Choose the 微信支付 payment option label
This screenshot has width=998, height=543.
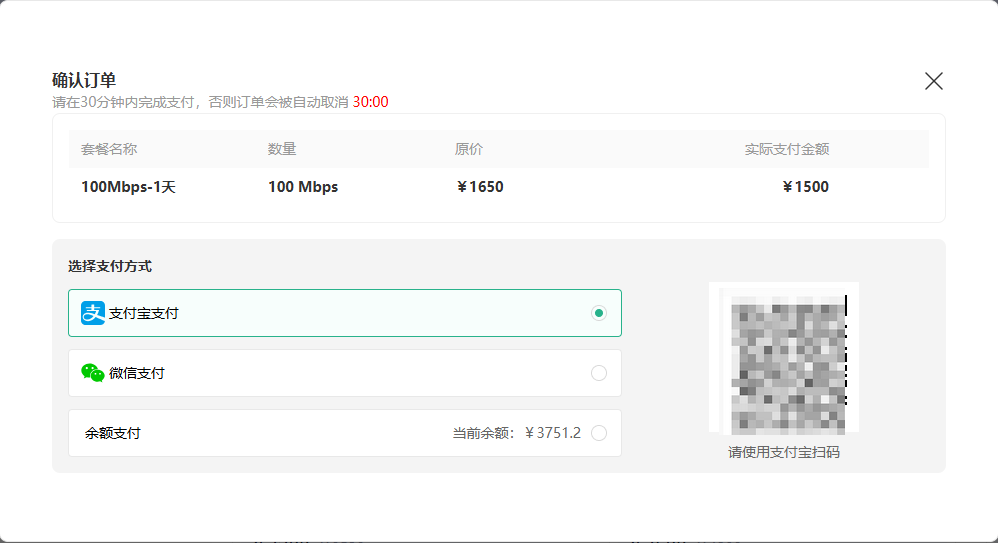point(137,373)
